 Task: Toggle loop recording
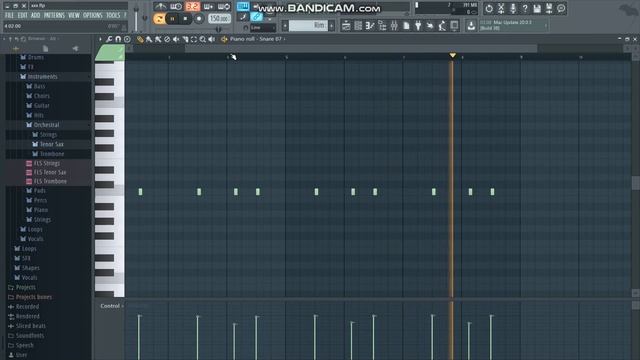coord(224,6)
